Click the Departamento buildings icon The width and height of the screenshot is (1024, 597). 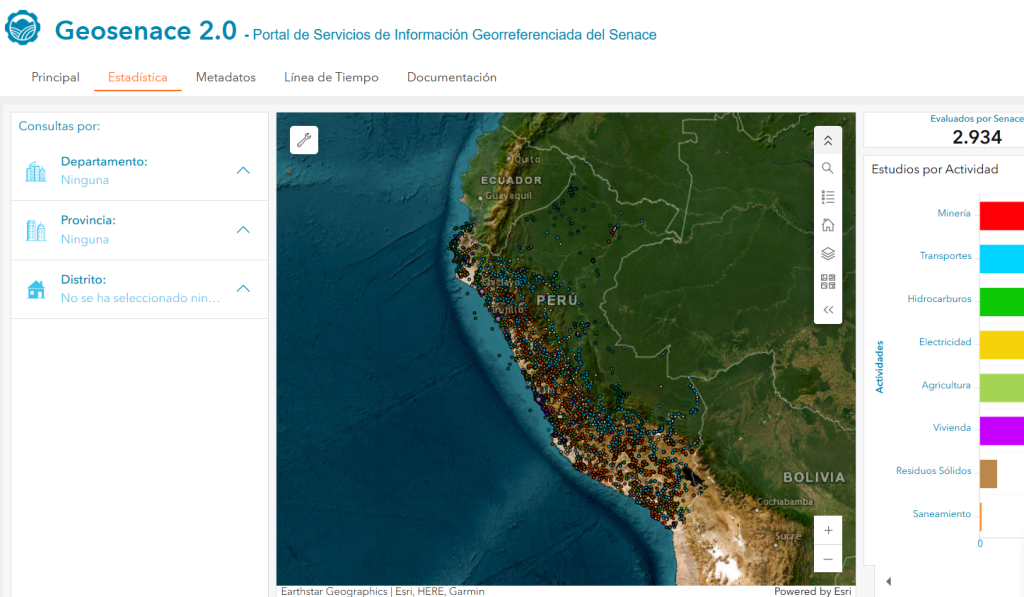(36, 171)
